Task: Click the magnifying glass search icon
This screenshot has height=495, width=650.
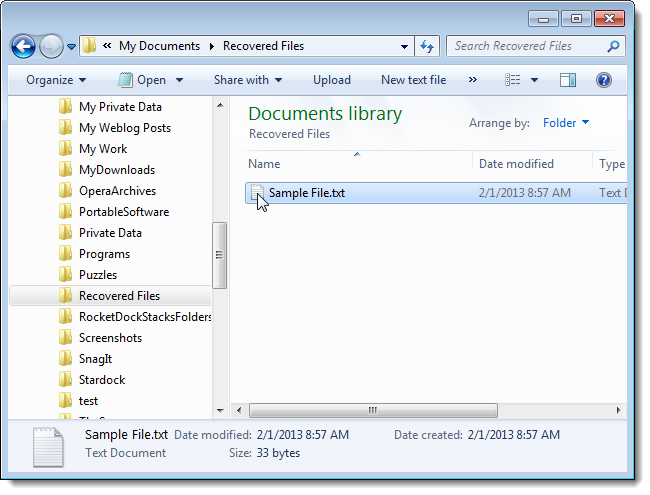Action: coord(613,46)
